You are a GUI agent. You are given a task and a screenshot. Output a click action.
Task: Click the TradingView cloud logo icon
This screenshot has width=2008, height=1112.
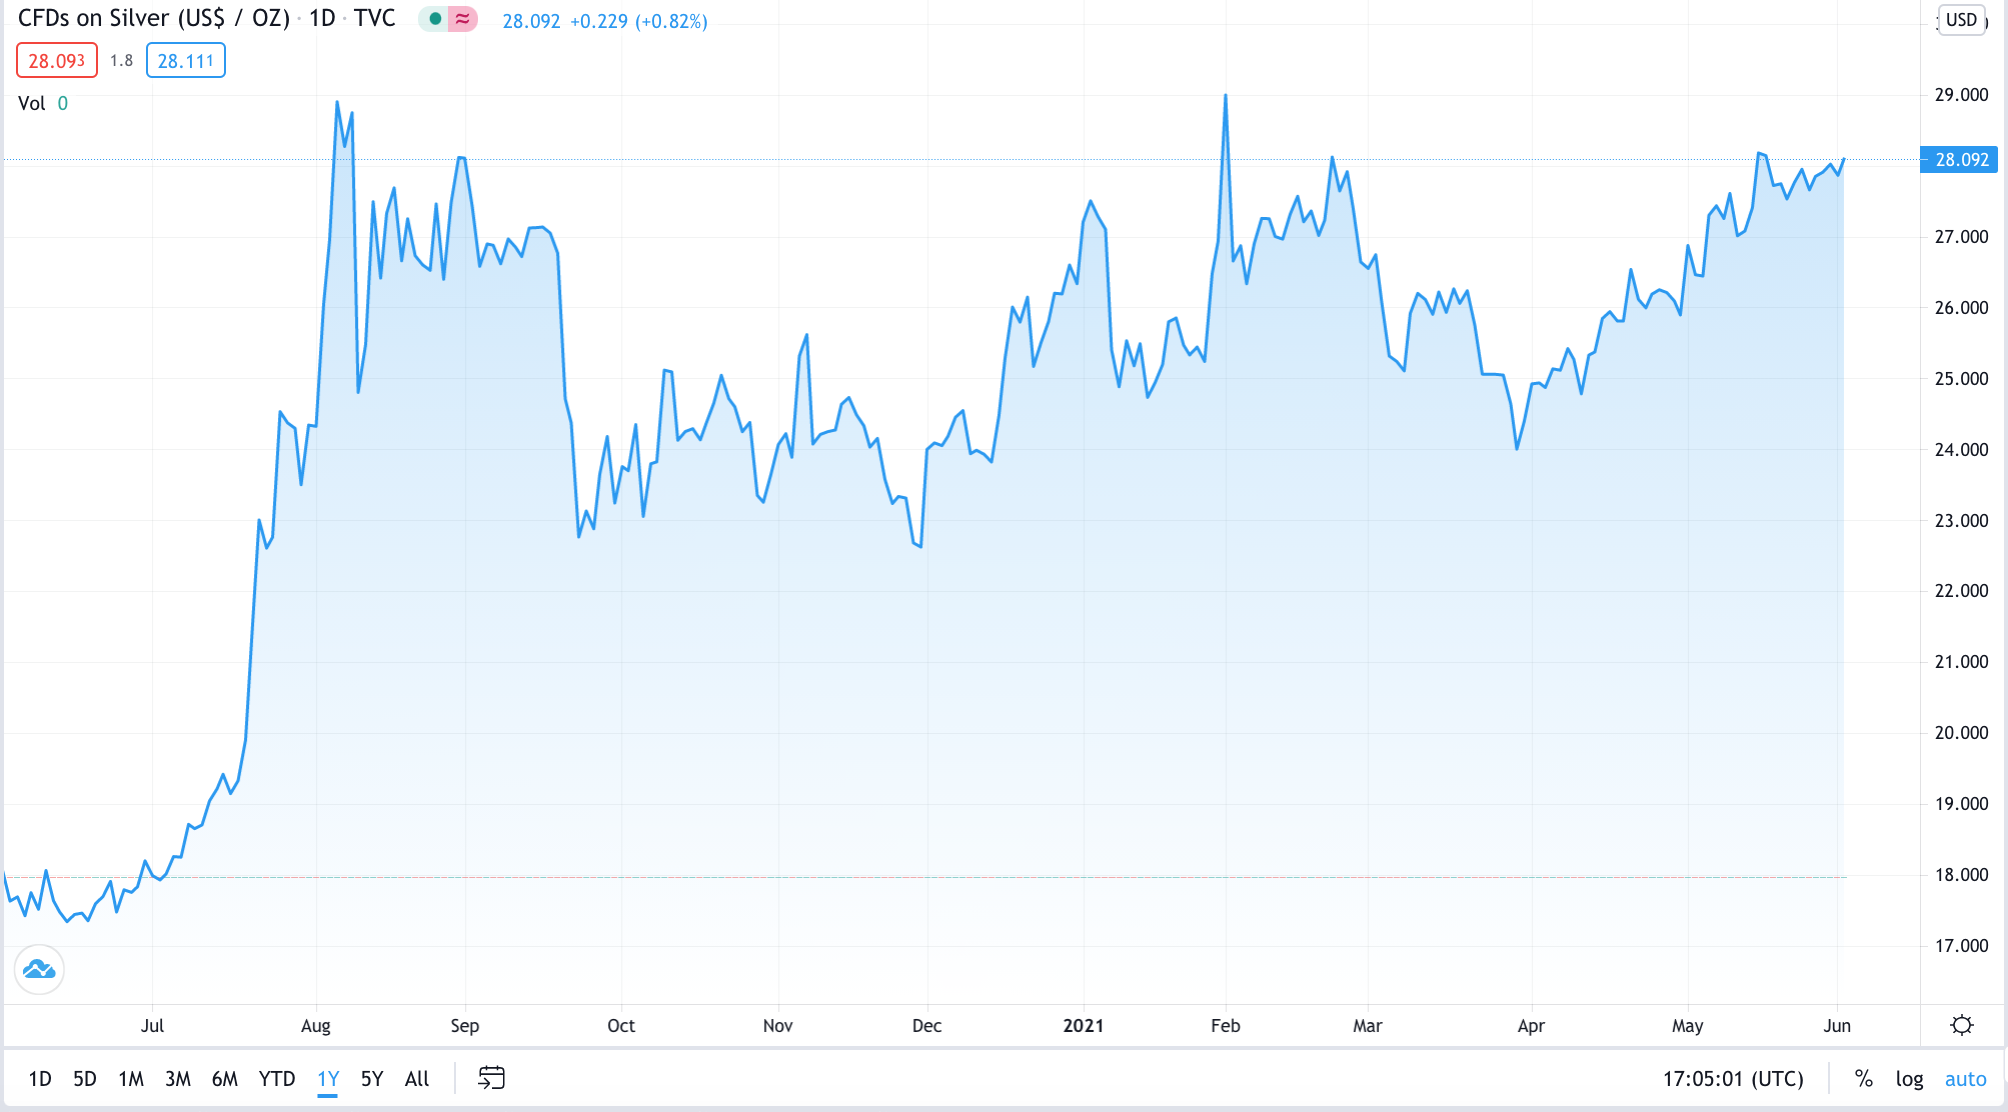39,969
